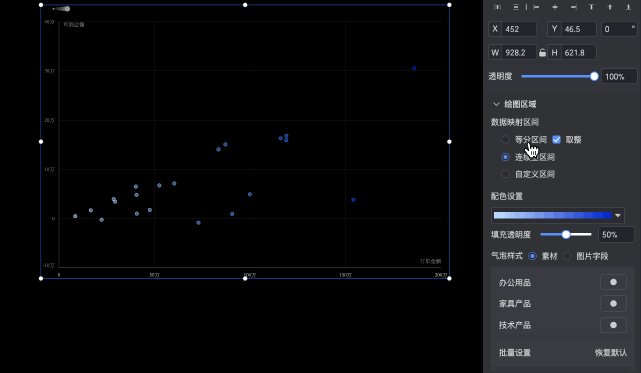Click the 透明度 opacity slider handle
This screenshot has height=373, width=641.
[594, 76]
